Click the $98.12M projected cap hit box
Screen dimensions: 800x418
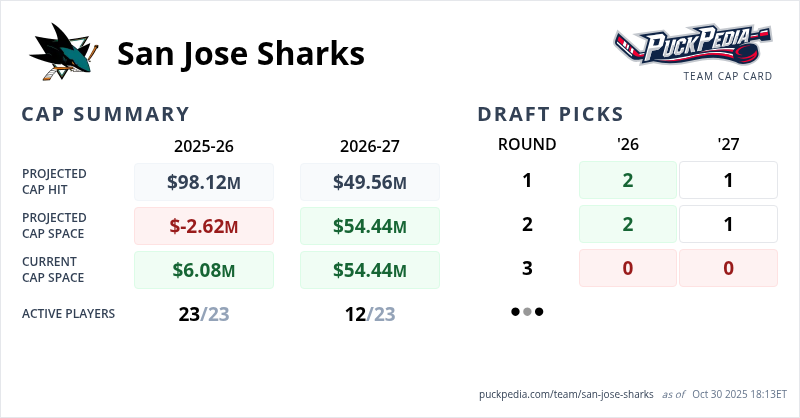(204, 182)
